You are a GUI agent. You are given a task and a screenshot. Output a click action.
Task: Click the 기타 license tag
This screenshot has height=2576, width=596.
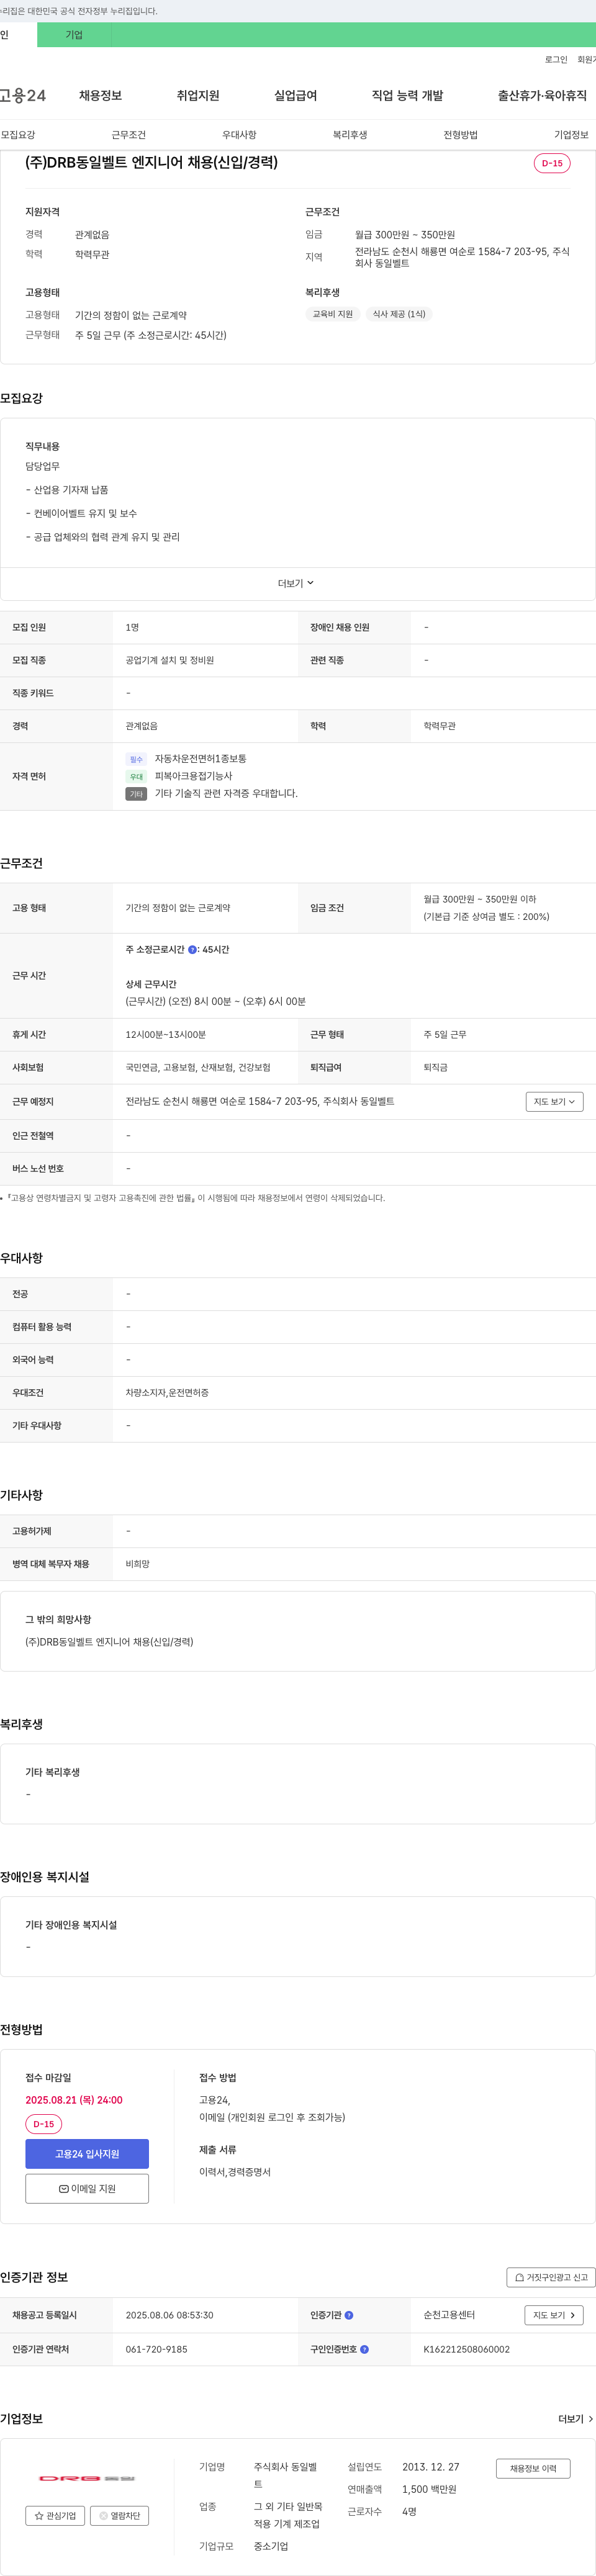pyautogui.click(x=136, y=794)
